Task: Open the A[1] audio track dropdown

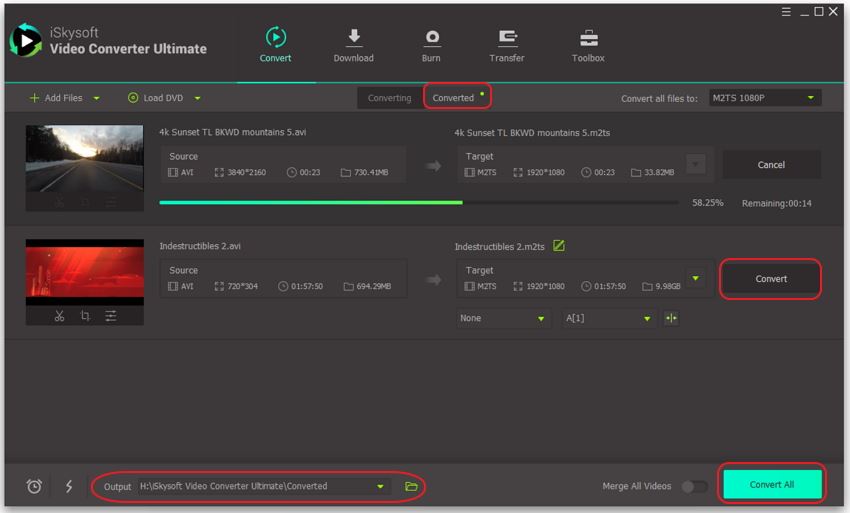Action: pos(608,318)
